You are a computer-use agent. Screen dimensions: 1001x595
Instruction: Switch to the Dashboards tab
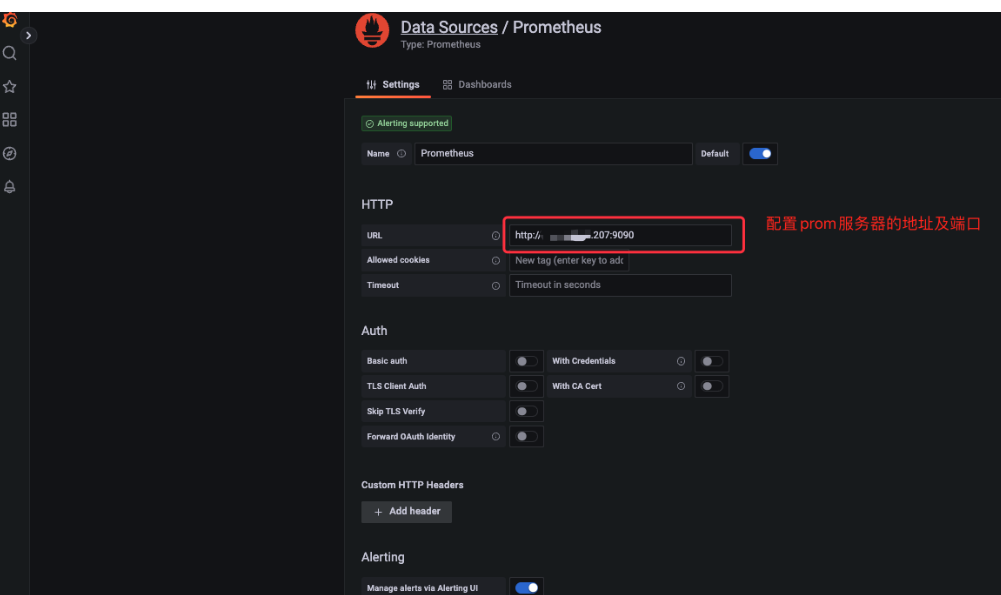point(477,84)
